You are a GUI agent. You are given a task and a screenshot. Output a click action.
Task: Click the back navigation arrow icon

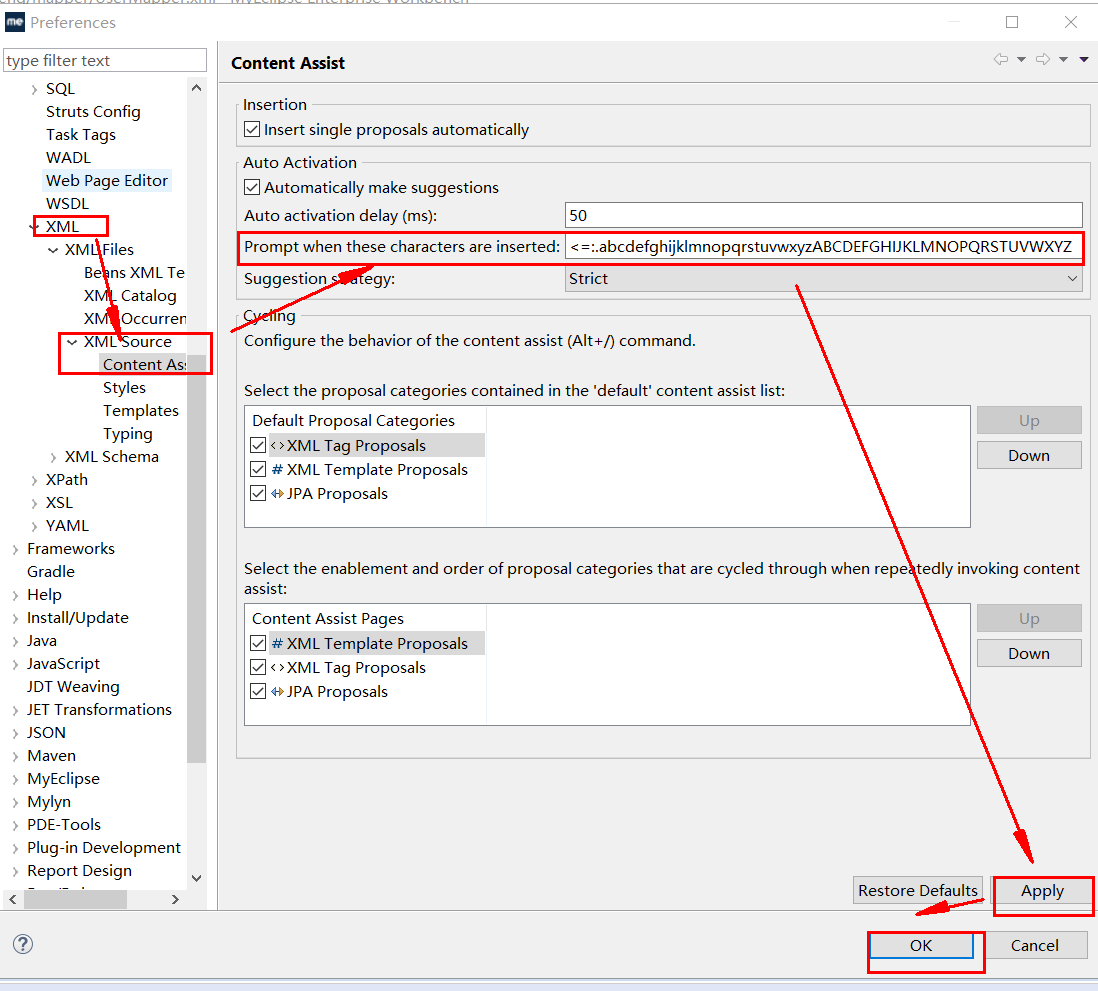1001,59
